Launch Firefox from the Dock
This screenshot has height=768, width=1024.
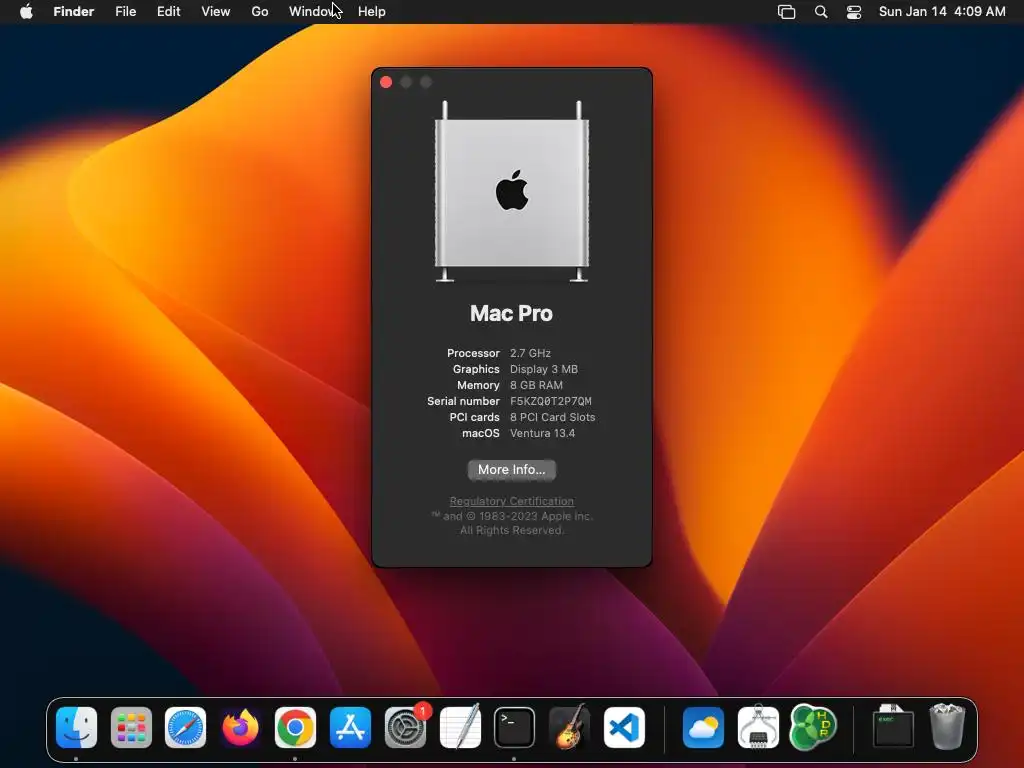pyautogui.click(x=240, y=728)
